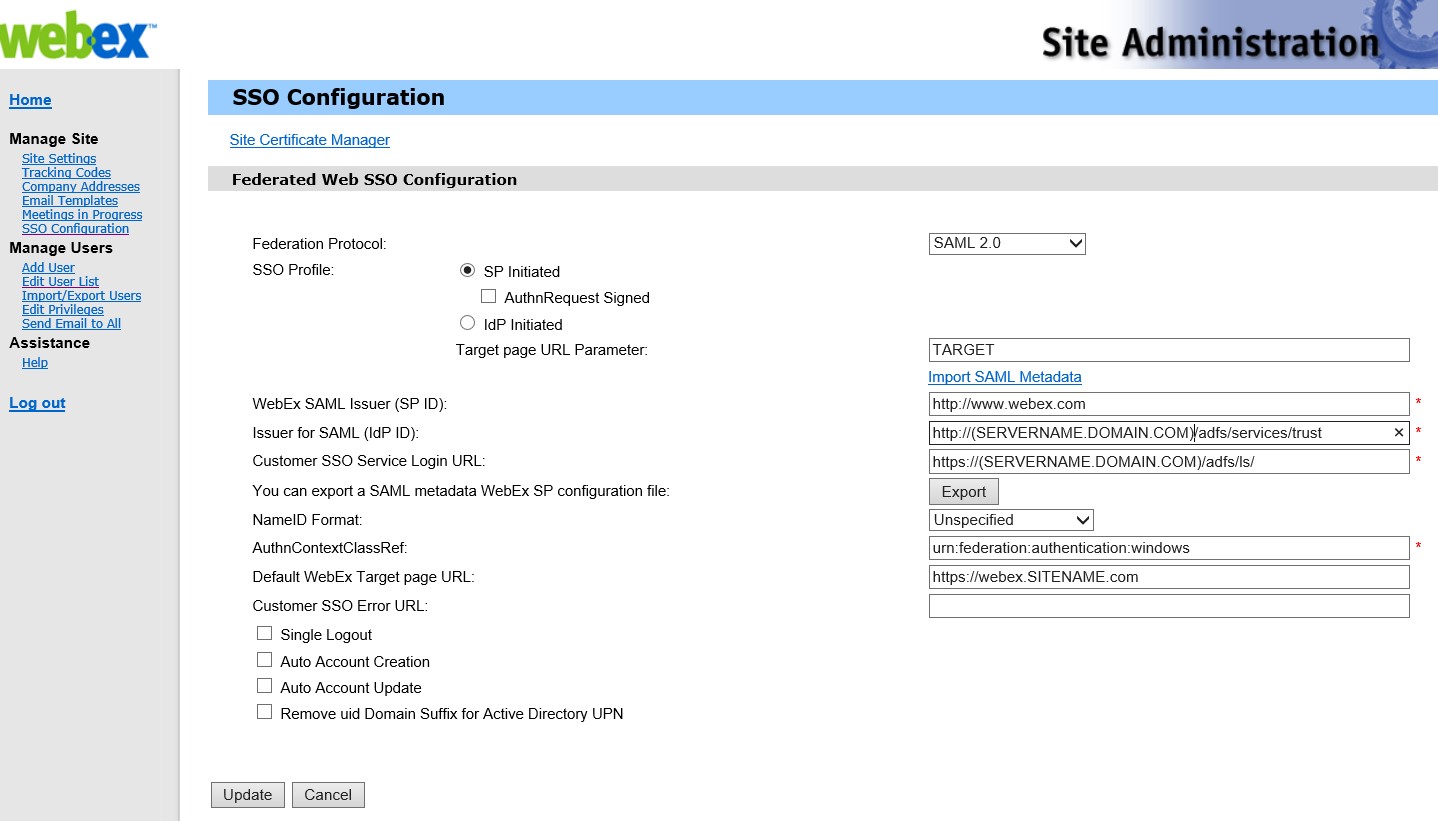Open Edit User List link
This screenshot has height=821, width=1438.
coord(60,282)
